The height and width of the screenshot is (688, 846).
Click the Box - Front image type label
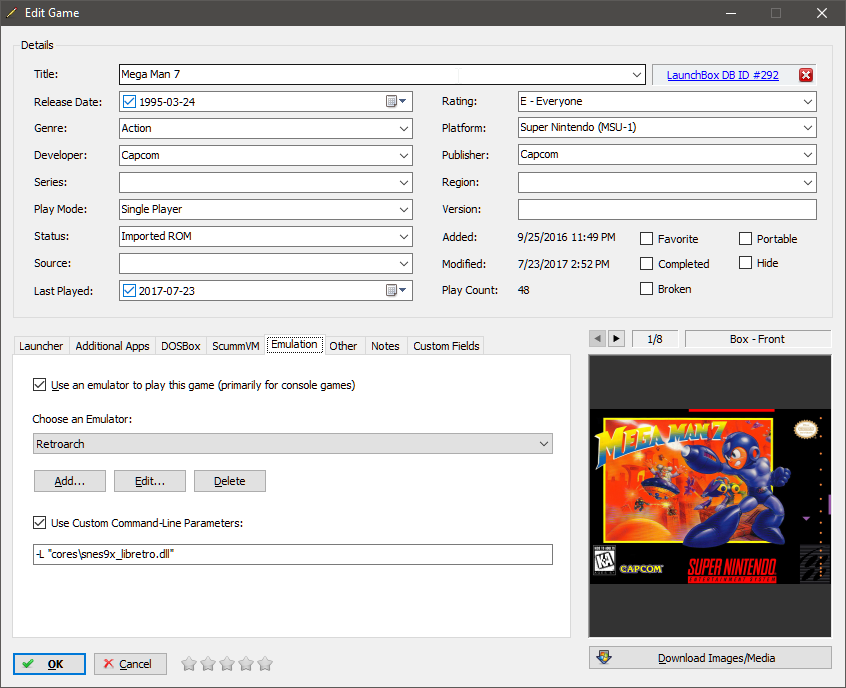tap(758, 339)
